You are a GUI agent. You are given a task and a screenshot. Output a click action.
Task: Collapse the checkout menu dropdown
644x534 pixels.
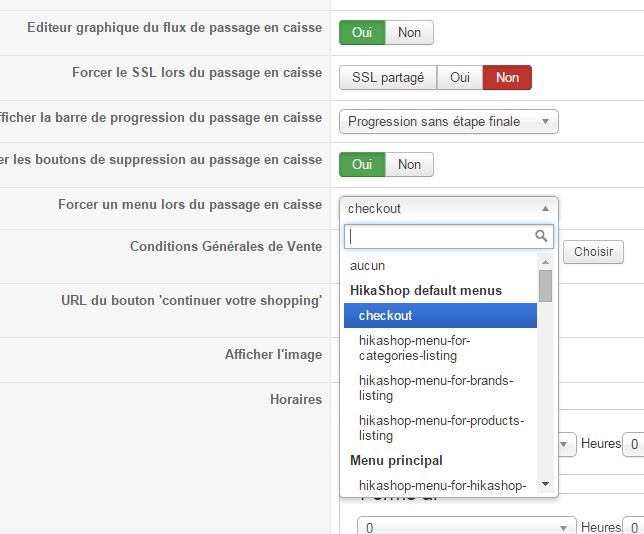point(448,208)
